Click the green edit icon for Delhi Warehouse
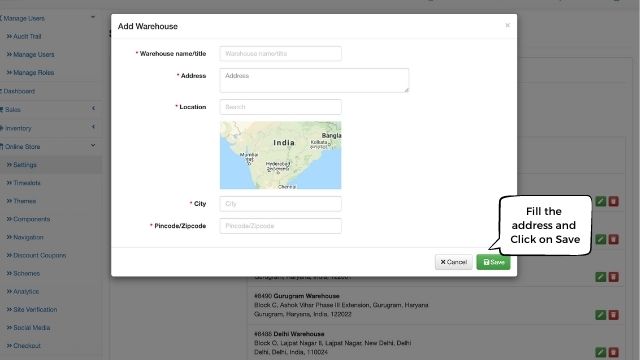 600,352
